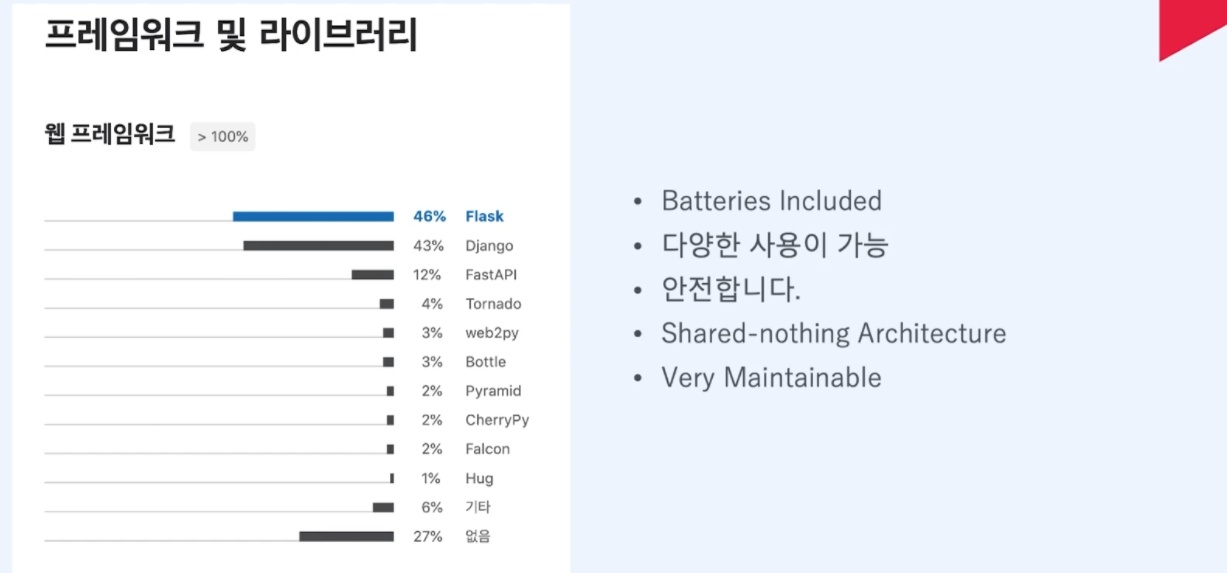
Task: Click the 기타 row bar
Action: point(383,508)
